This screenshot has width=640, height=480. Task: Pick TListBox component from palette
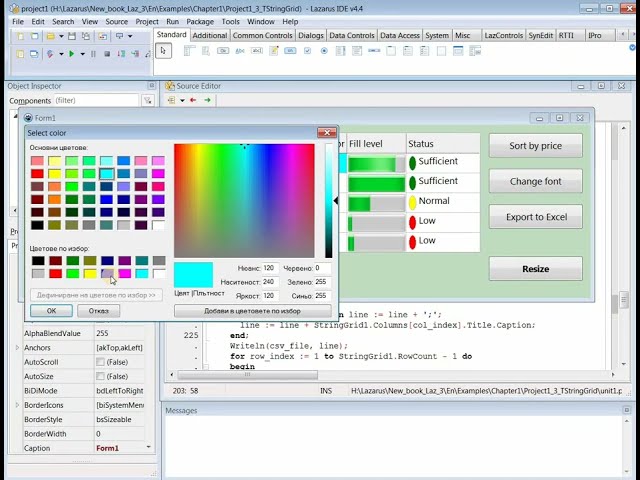click(x=340, y=51)
